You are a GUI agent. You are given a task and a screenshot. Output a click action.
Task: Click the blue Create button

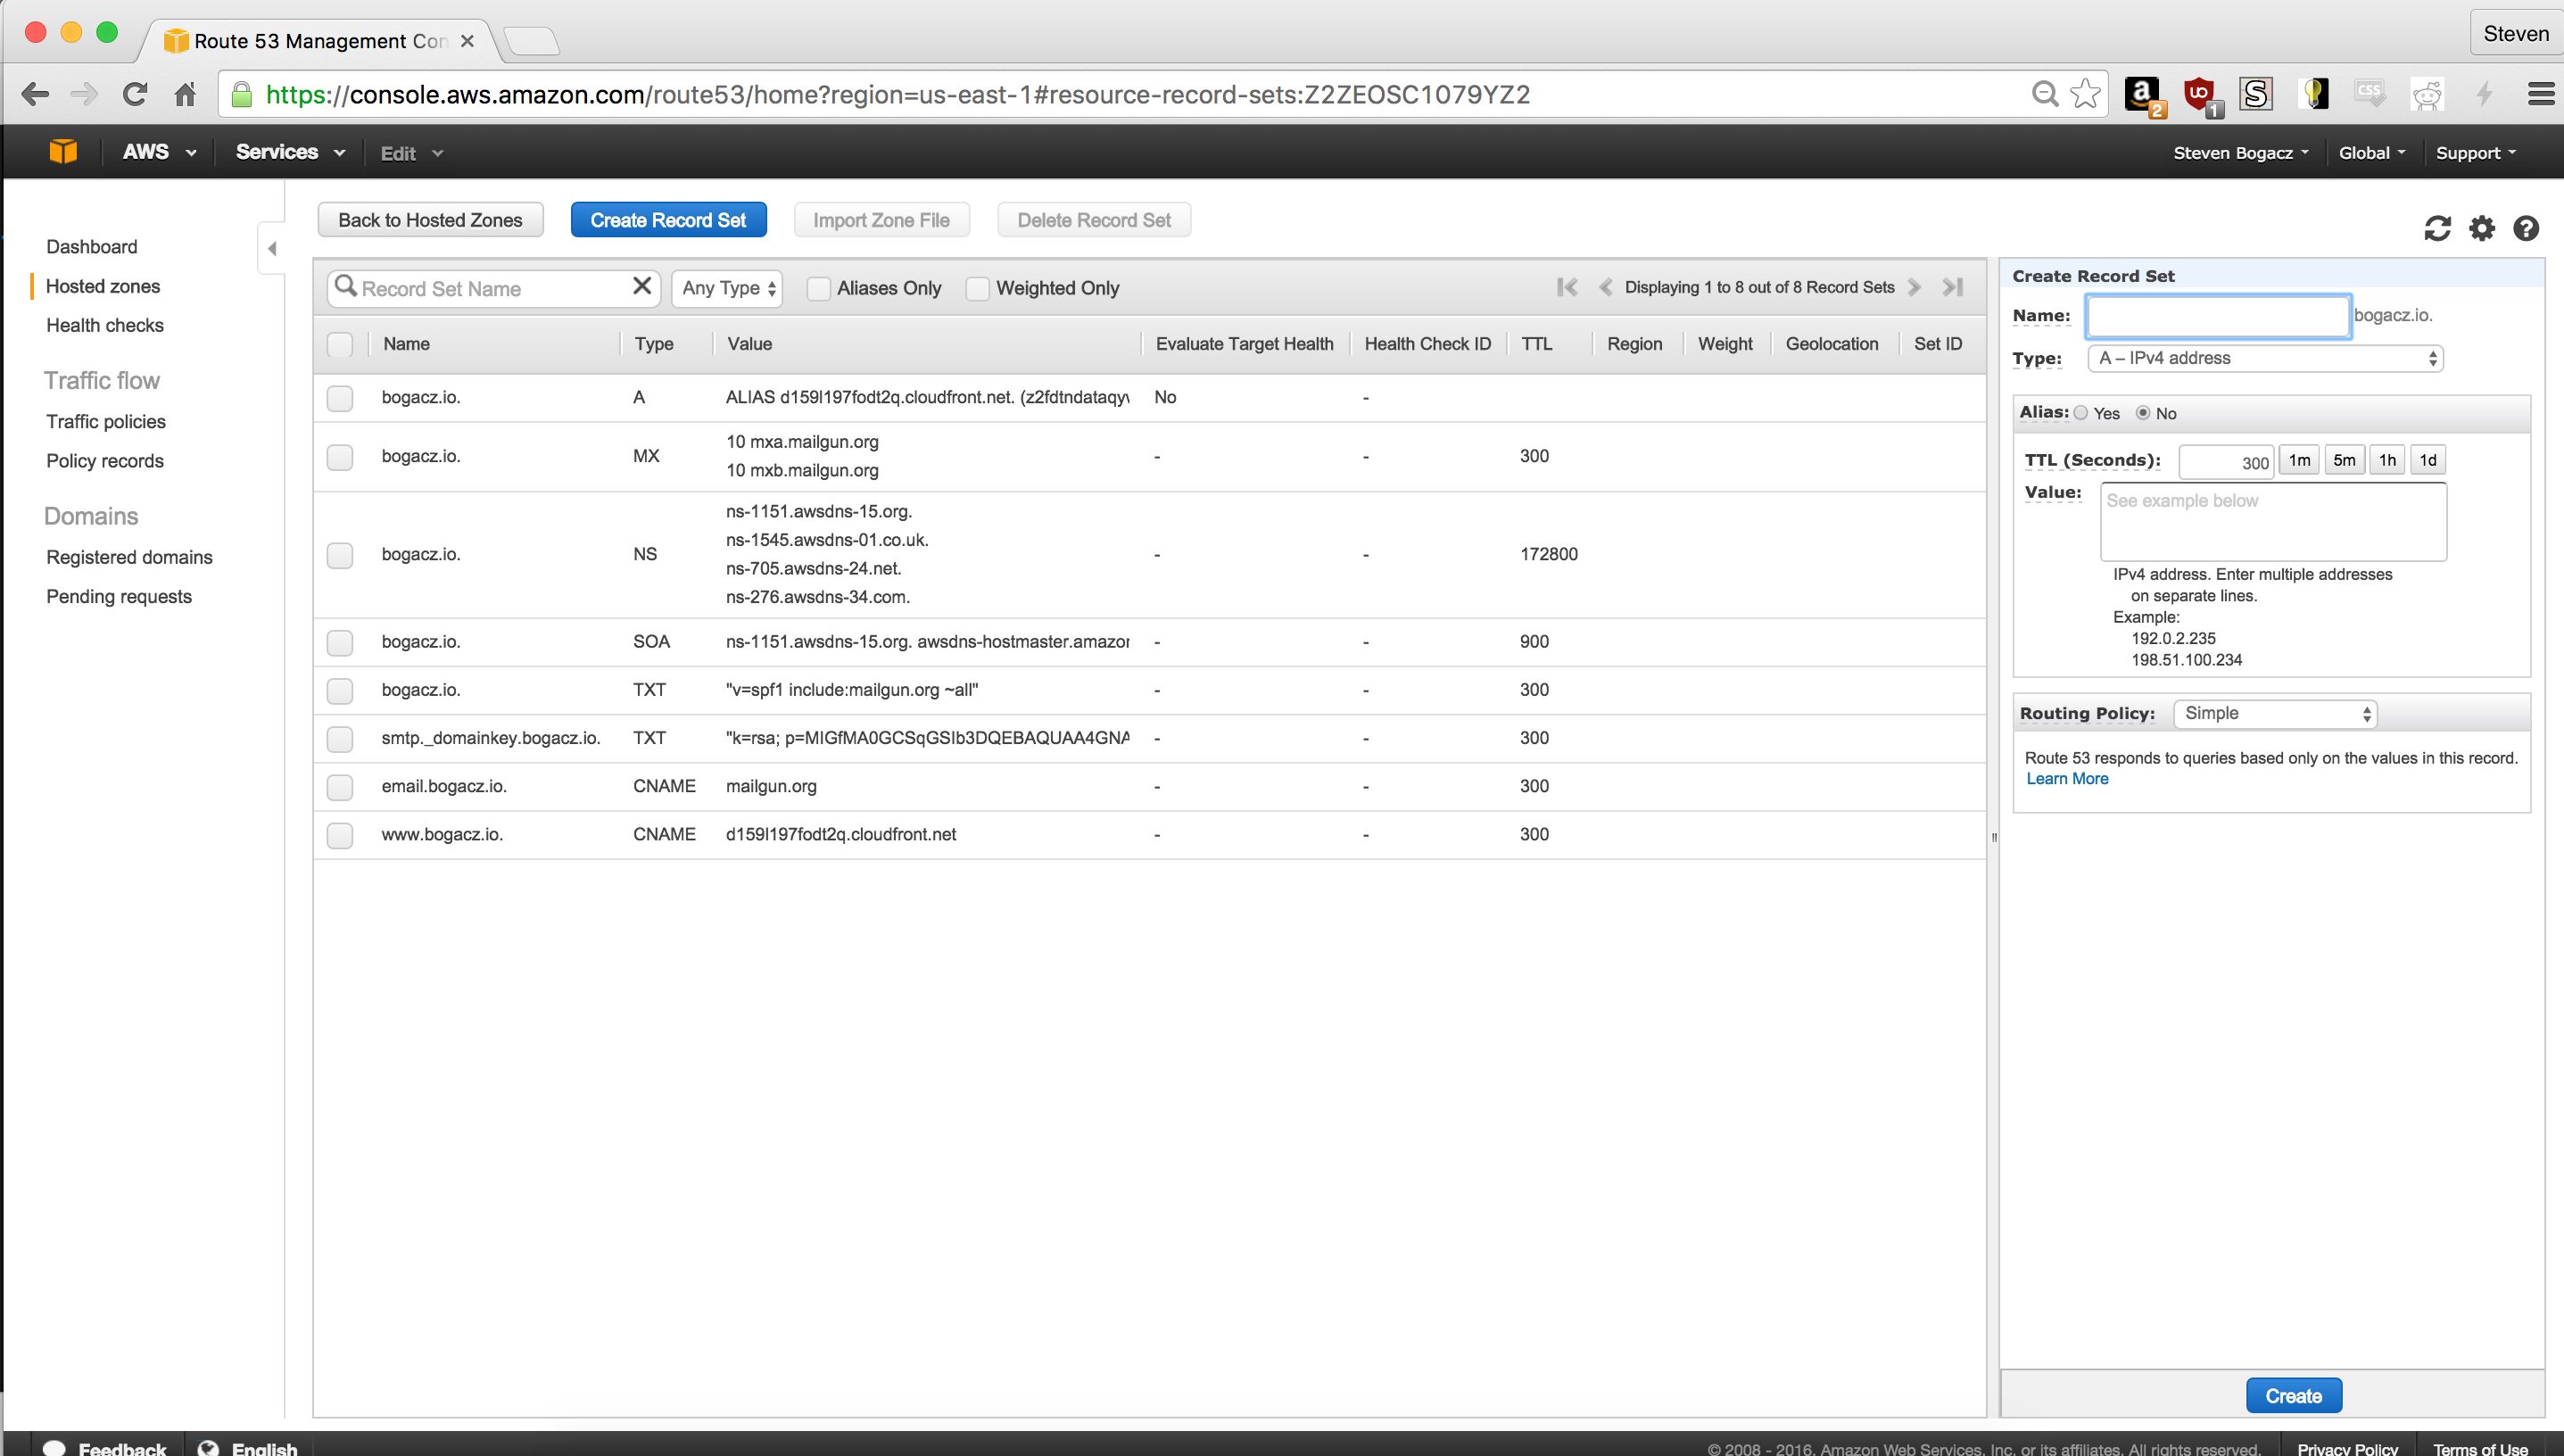point(2293,1395)
